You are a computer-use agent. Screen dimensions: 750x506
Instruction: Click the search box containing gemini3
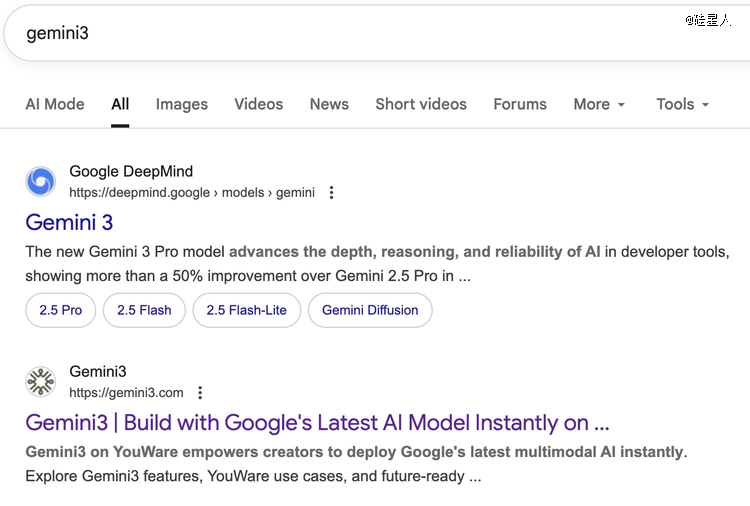[x=300, y=33]
